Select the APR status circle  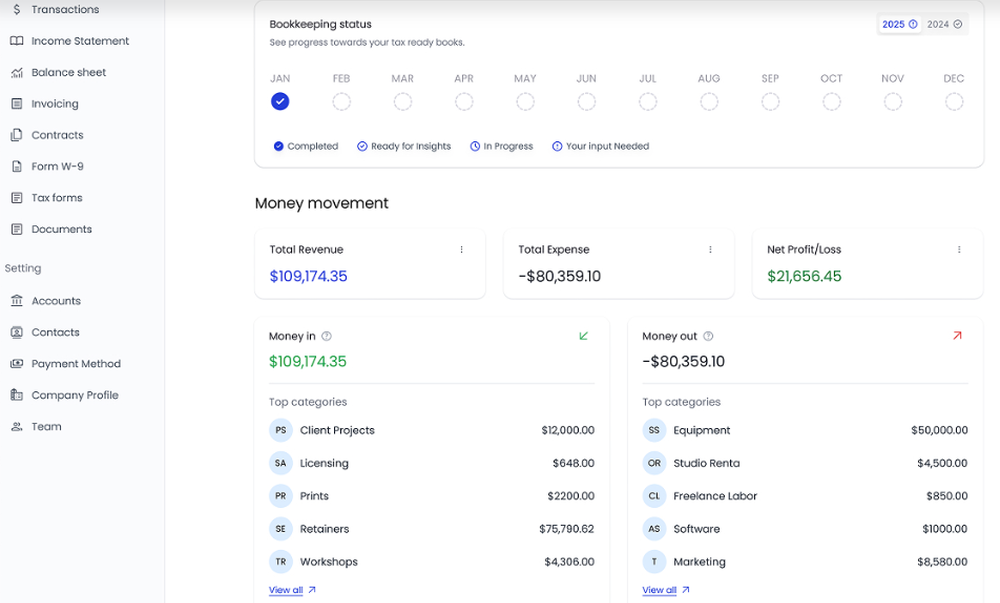pyautogui.click(x=464, y=101)
